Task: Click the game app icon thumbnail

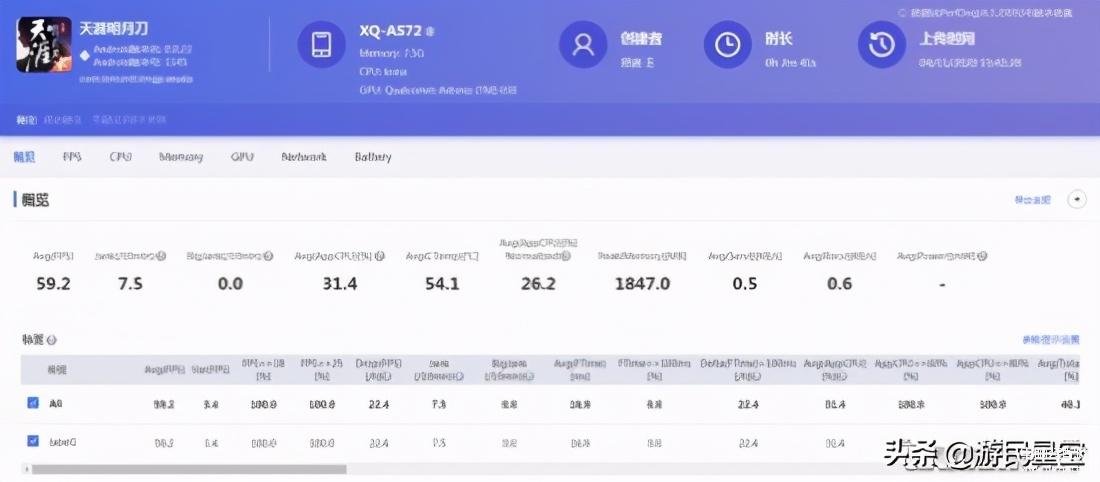Action: coord(43,45)
